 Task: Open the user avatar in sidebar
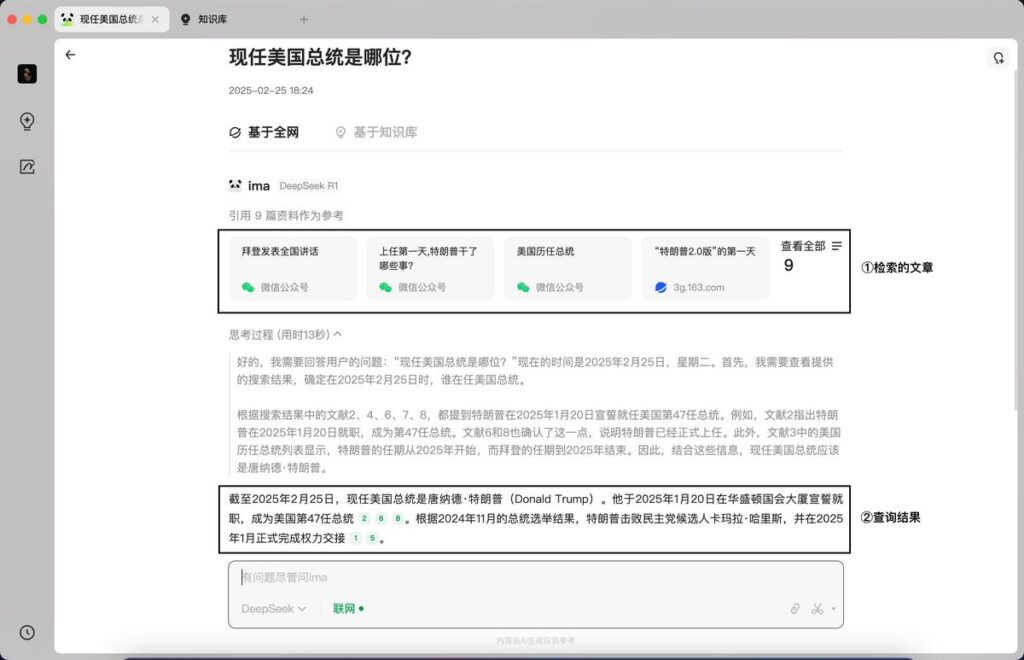click(x=27, y=74)
